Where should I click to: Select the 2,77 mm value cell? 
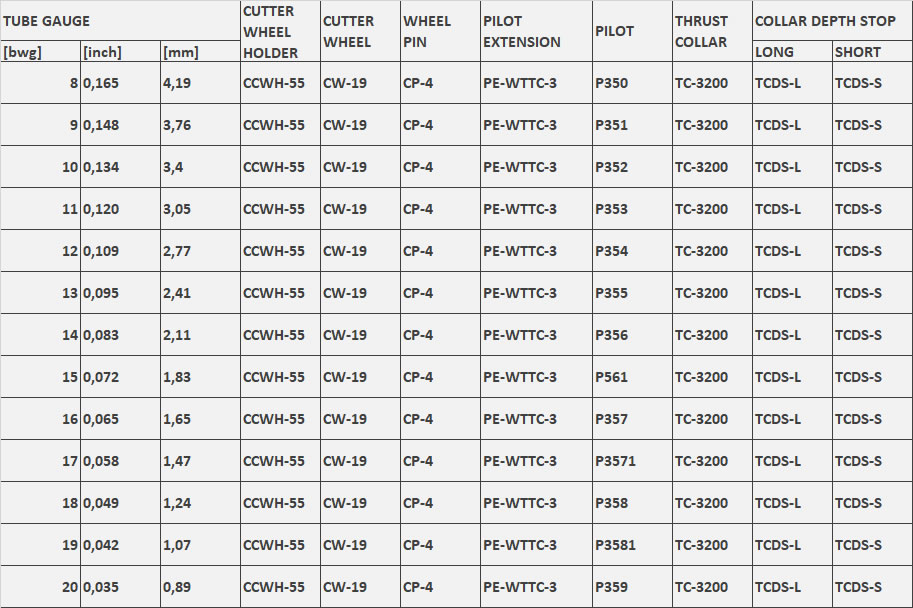click(200, 251)
